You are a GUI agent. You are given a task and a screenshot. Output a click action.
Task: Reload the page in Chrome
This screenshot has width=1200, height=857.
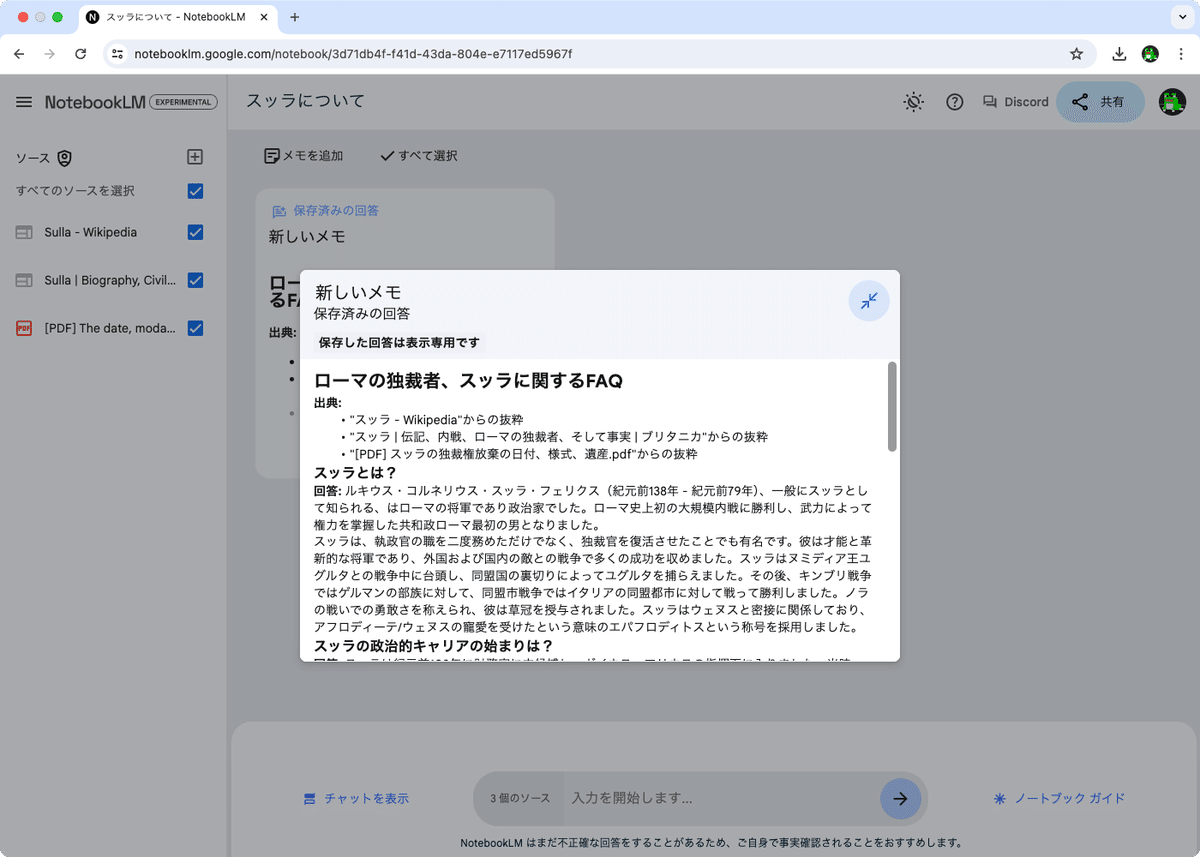pos(81,54)
